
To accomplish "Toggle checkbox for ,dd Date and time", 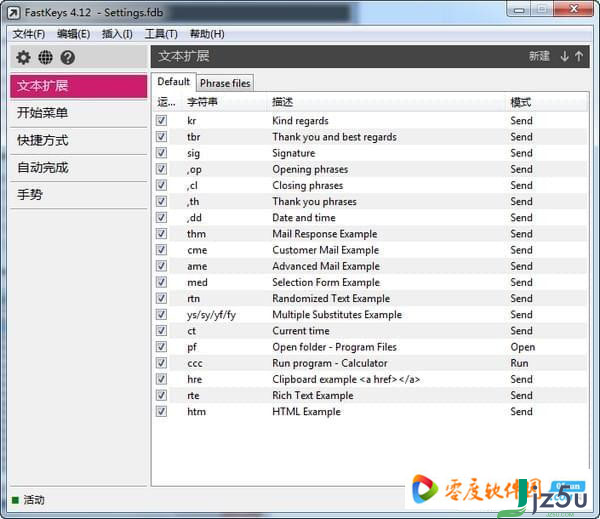I will click(x=161, y=218).
